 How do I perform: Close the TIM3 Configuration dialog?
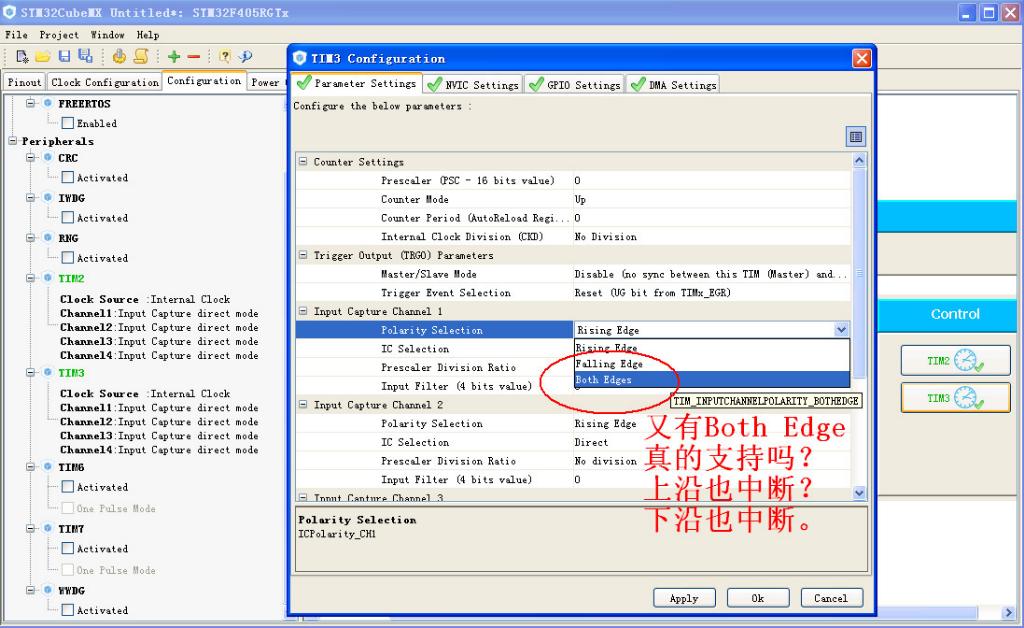tap(861, 58)
